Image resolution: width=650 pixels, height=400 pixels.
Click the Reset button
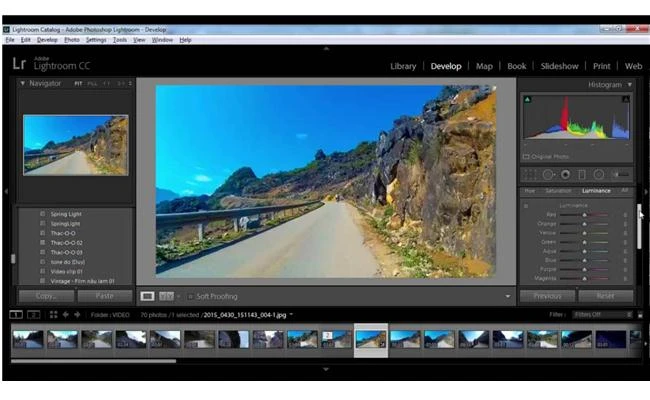(604, 296)
